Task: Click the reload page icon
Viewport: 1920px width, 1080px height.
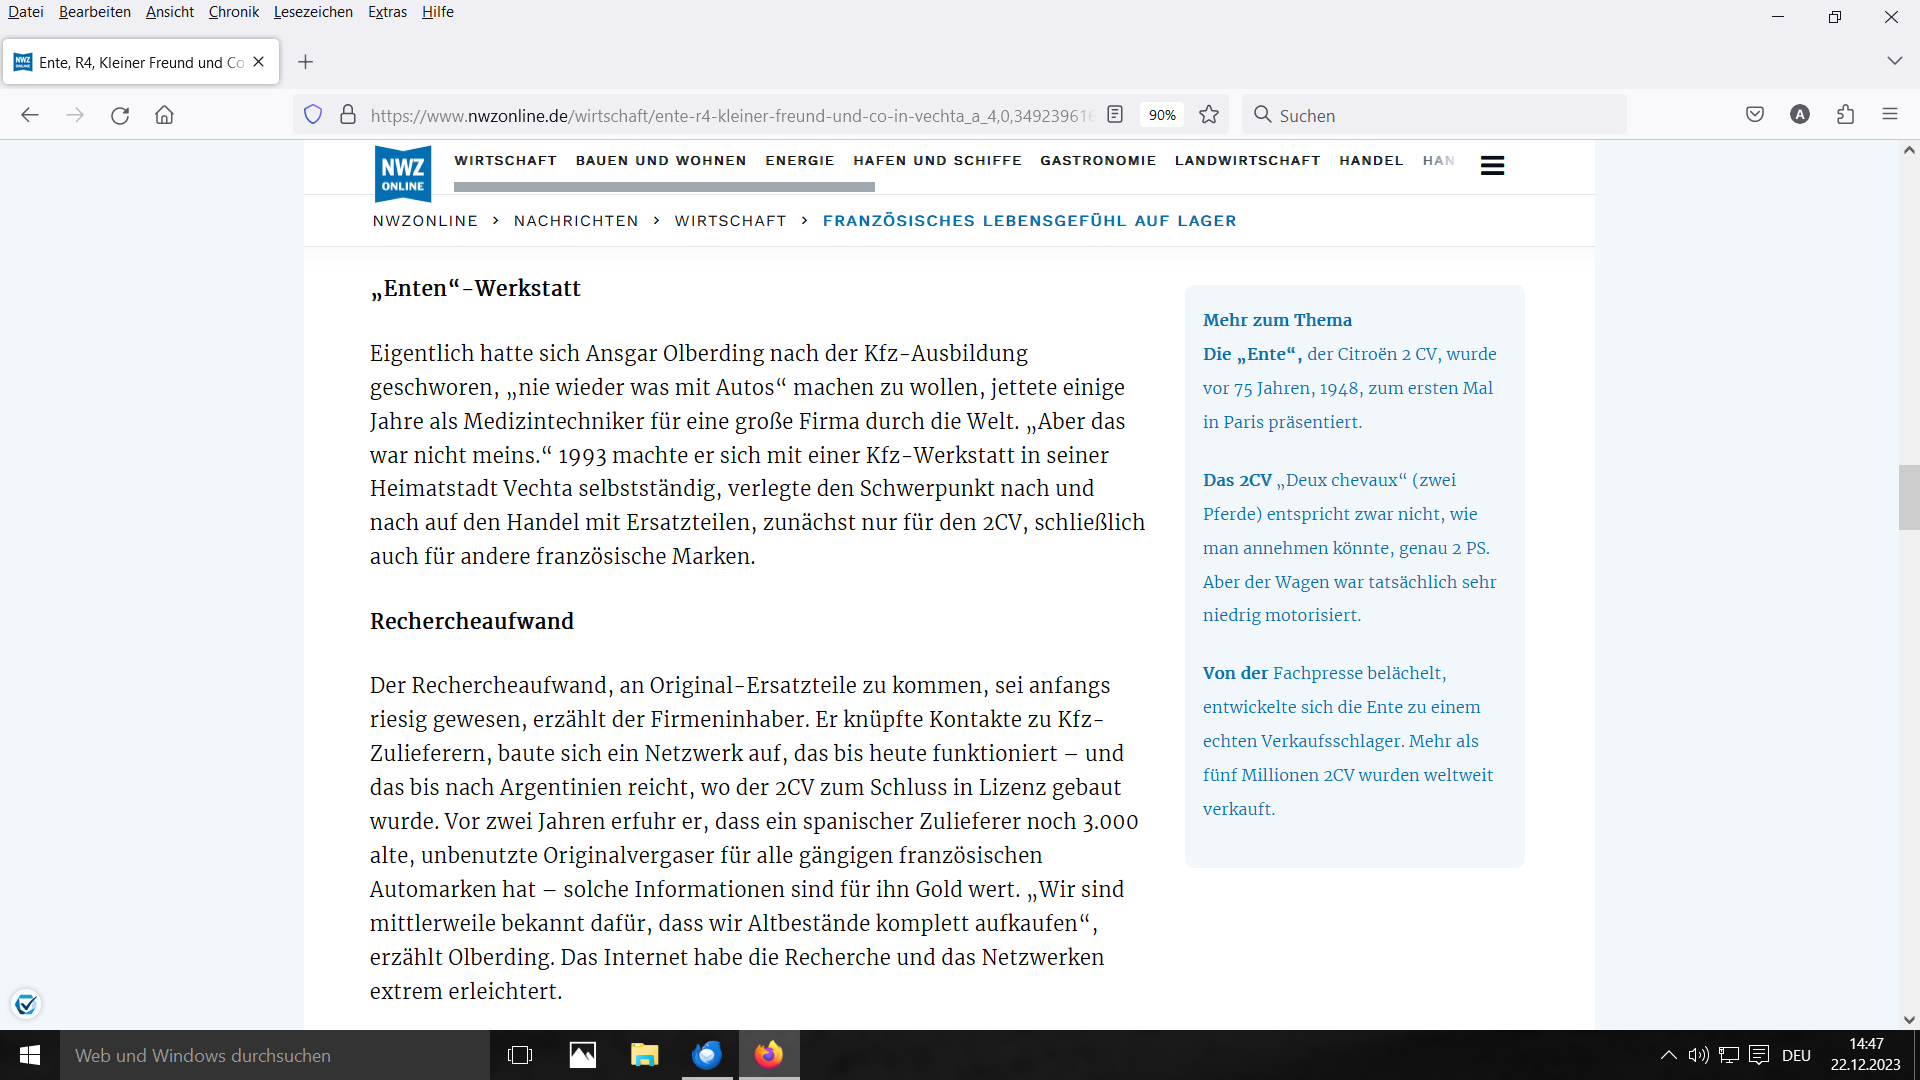Action: click(x=120, y=115)
